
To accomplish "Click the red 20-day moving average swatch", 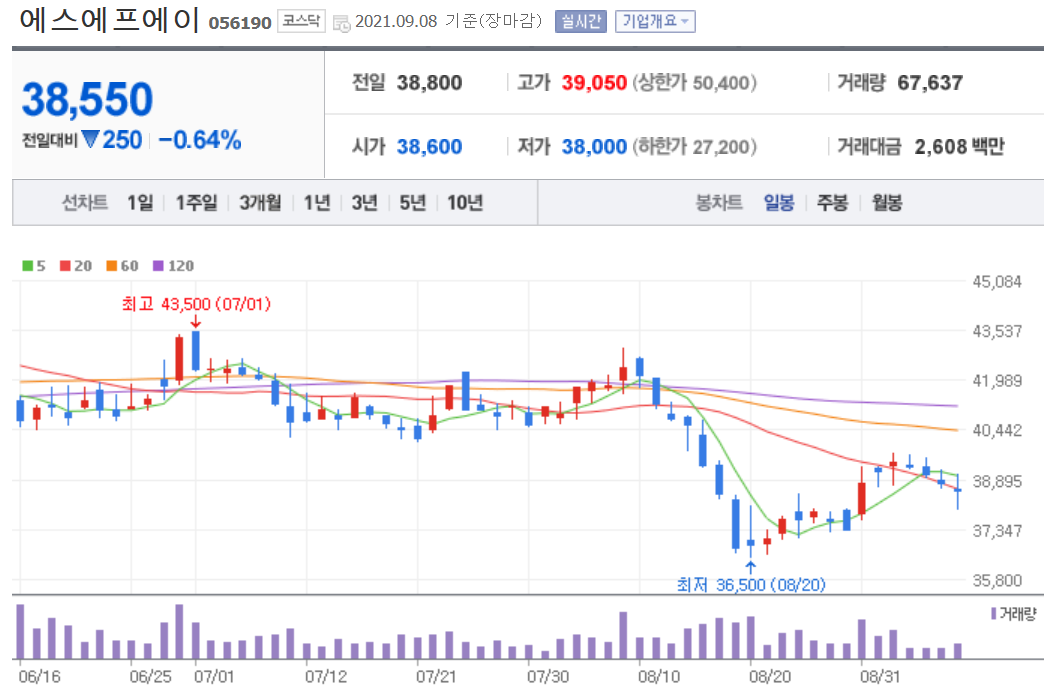I will tap(65, 266).
